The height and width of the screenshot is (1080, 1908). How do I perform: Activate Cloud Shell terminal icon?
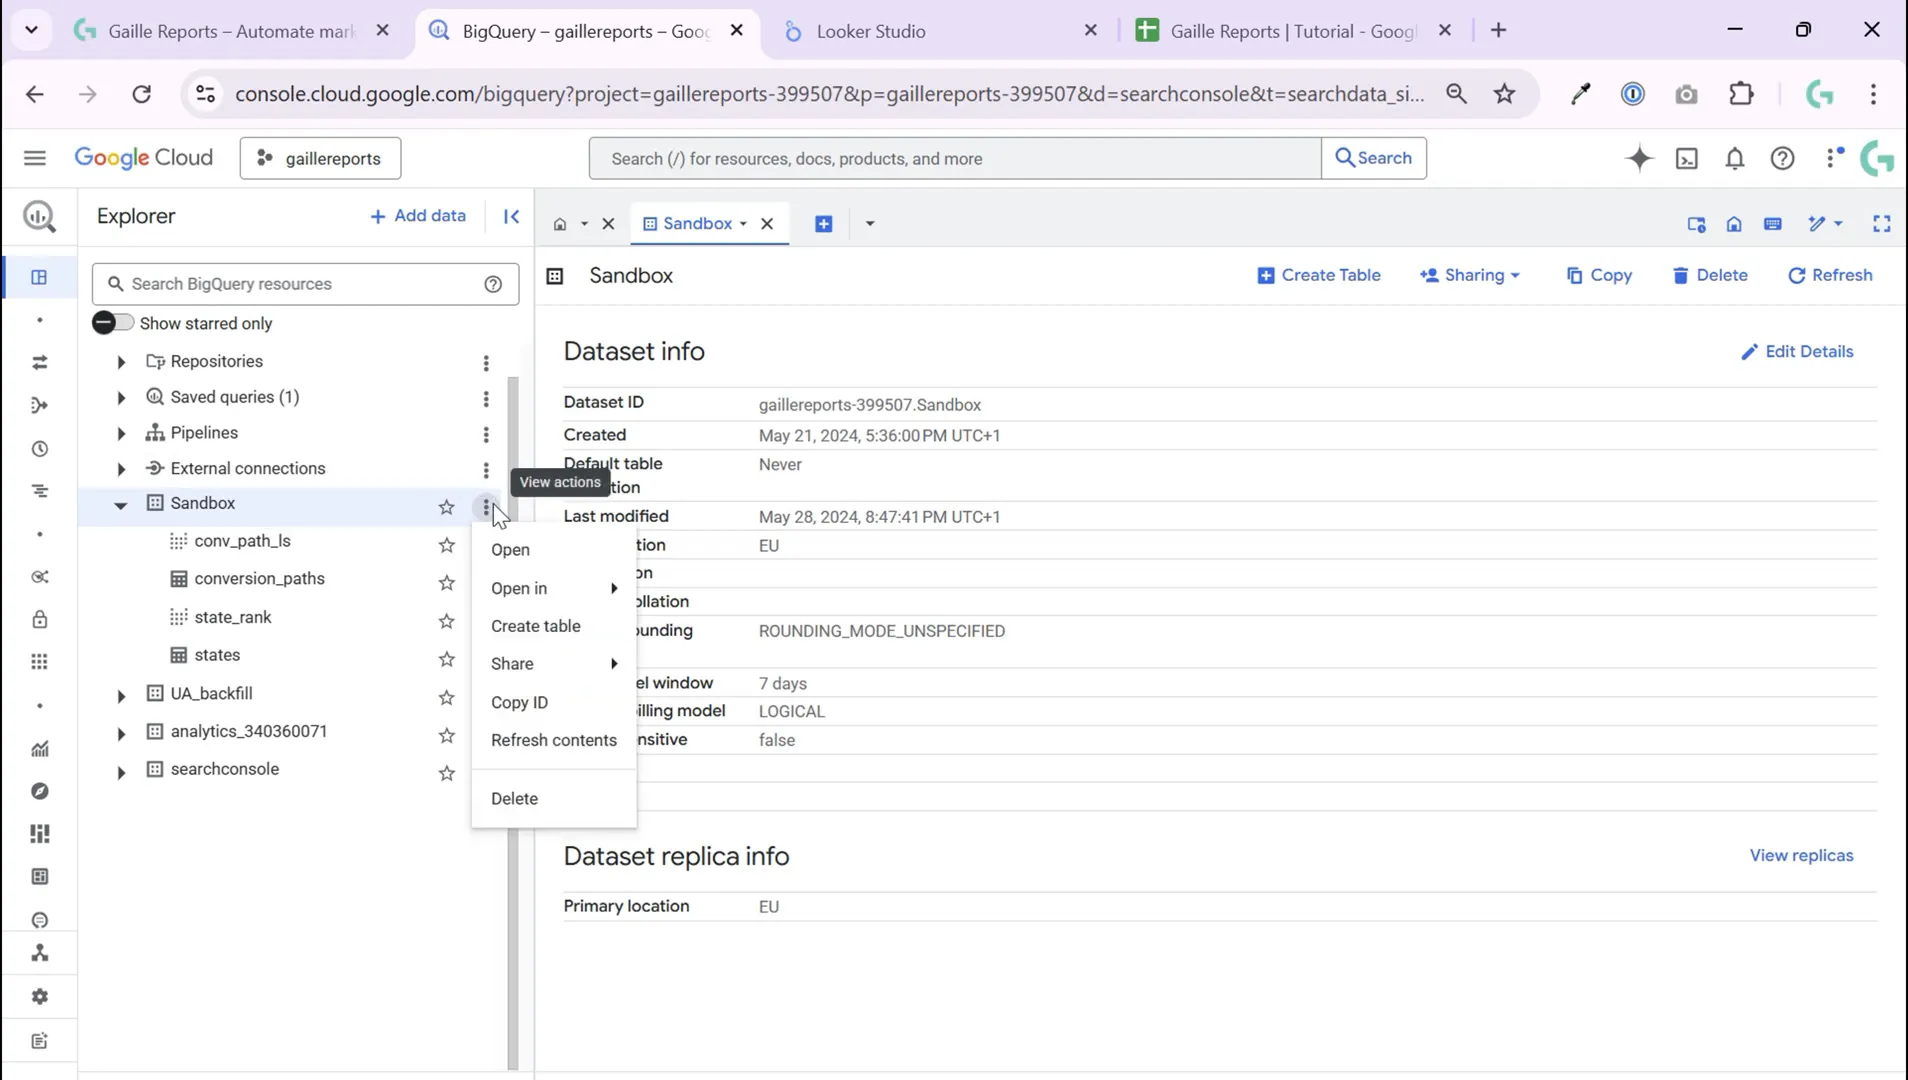click(1687, 158)
